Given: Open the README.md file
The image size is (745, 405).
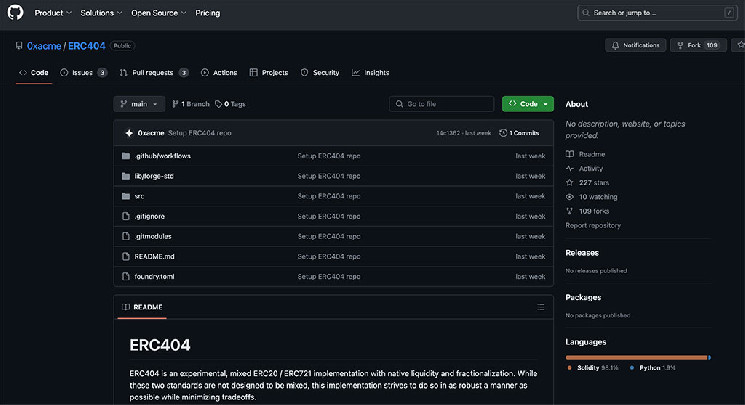Looking at the screenshot, I should (x=154, y=257).
